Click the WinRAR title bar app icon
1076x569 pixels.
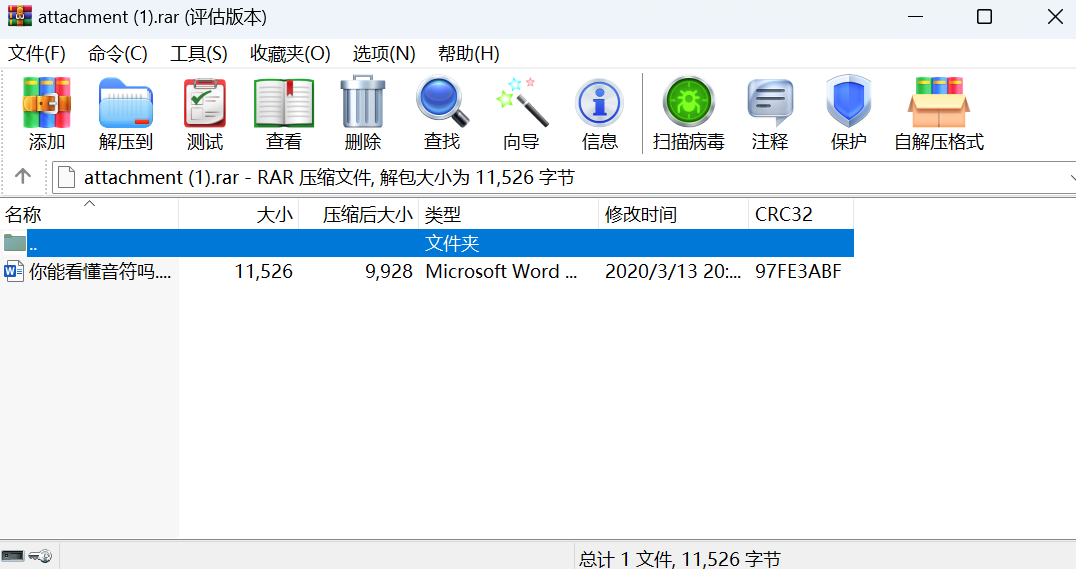(20, 16)
